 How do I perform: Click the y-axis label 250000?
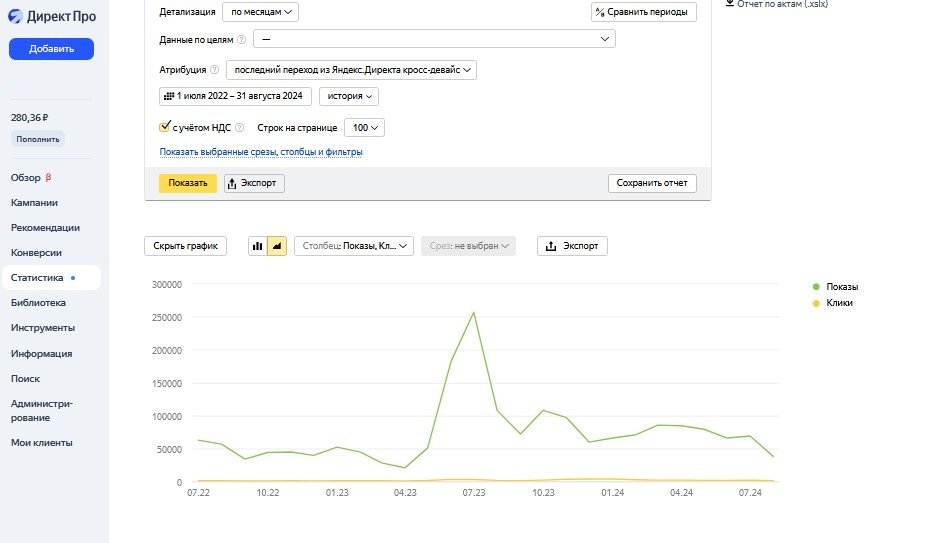[167, 317]
